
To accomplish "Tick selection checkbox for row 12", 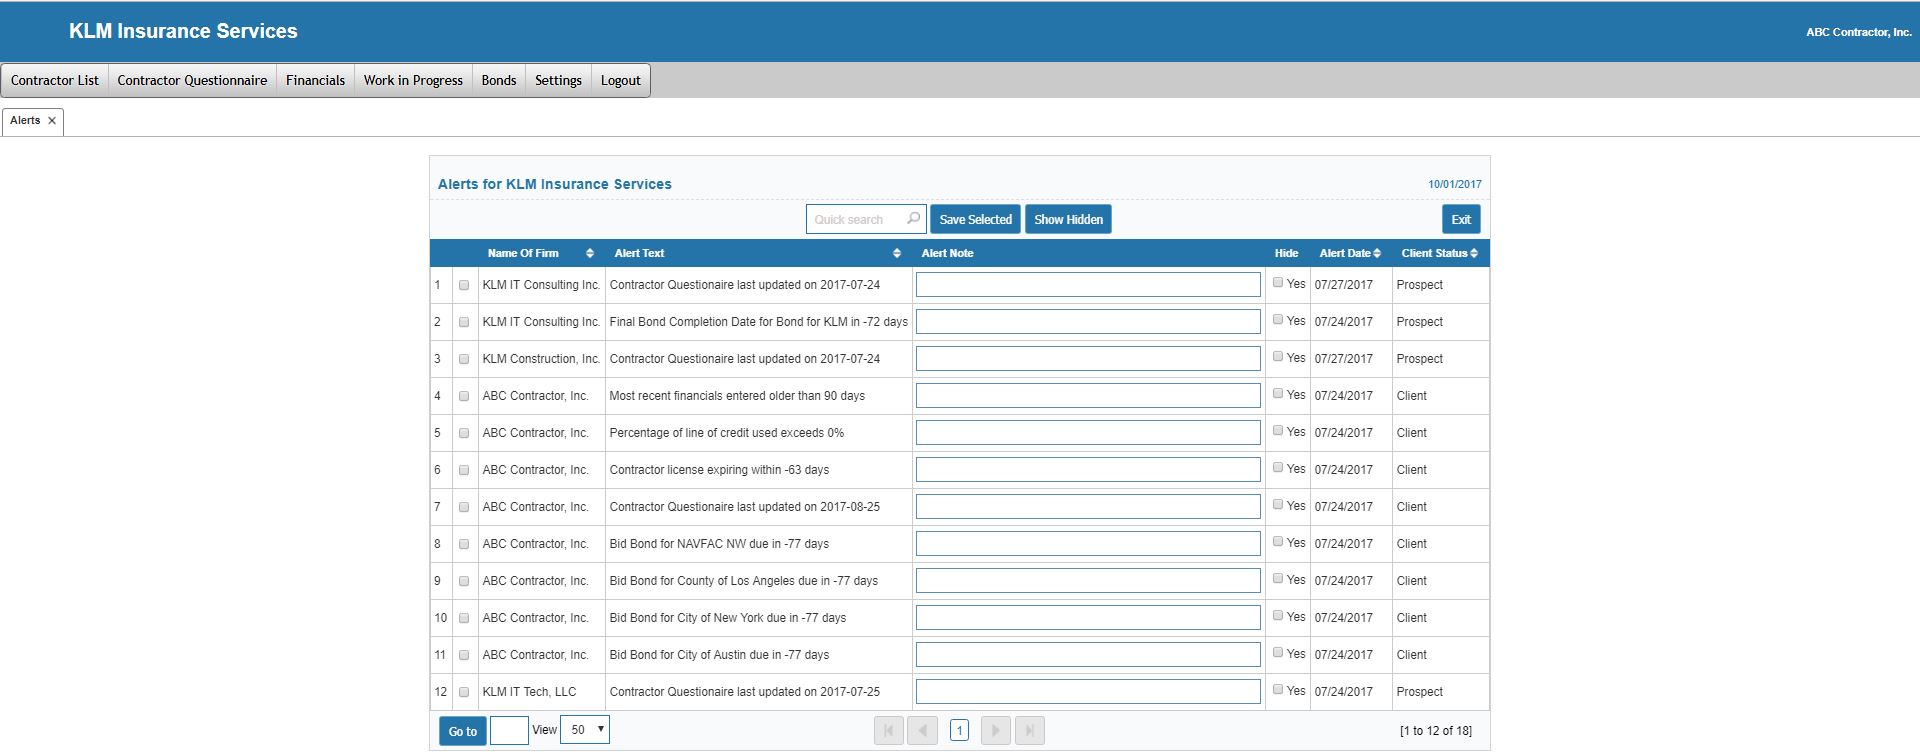I will tap(464, 692).
